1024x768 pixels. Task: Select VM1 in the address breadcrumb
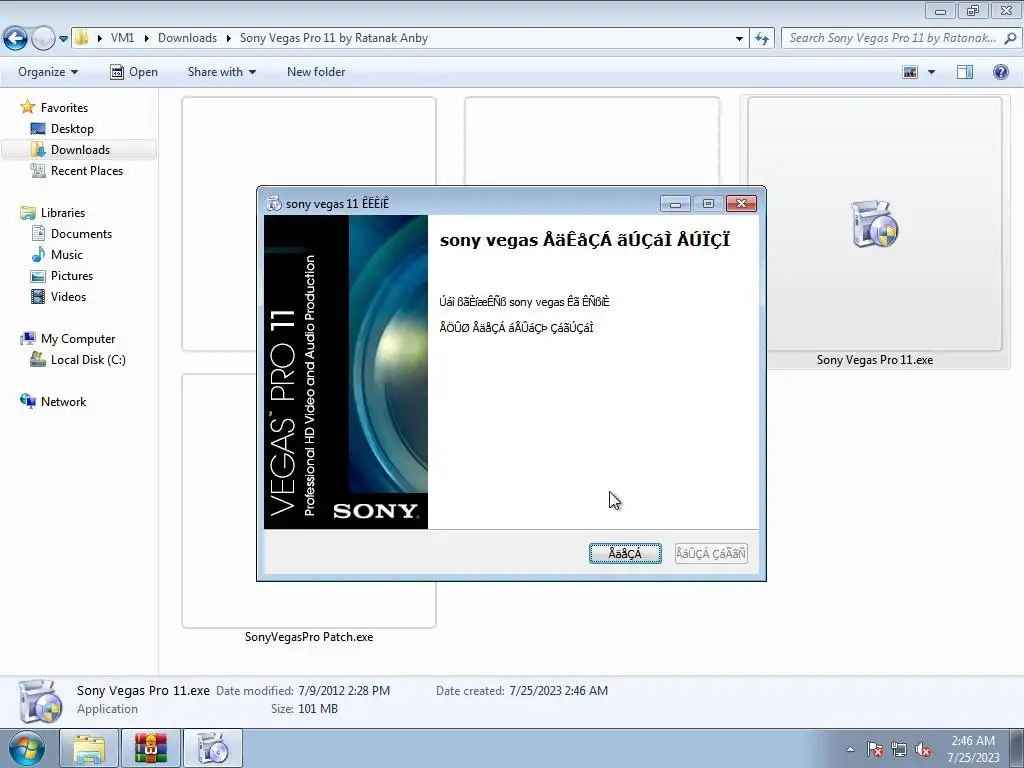pos(122,38)
